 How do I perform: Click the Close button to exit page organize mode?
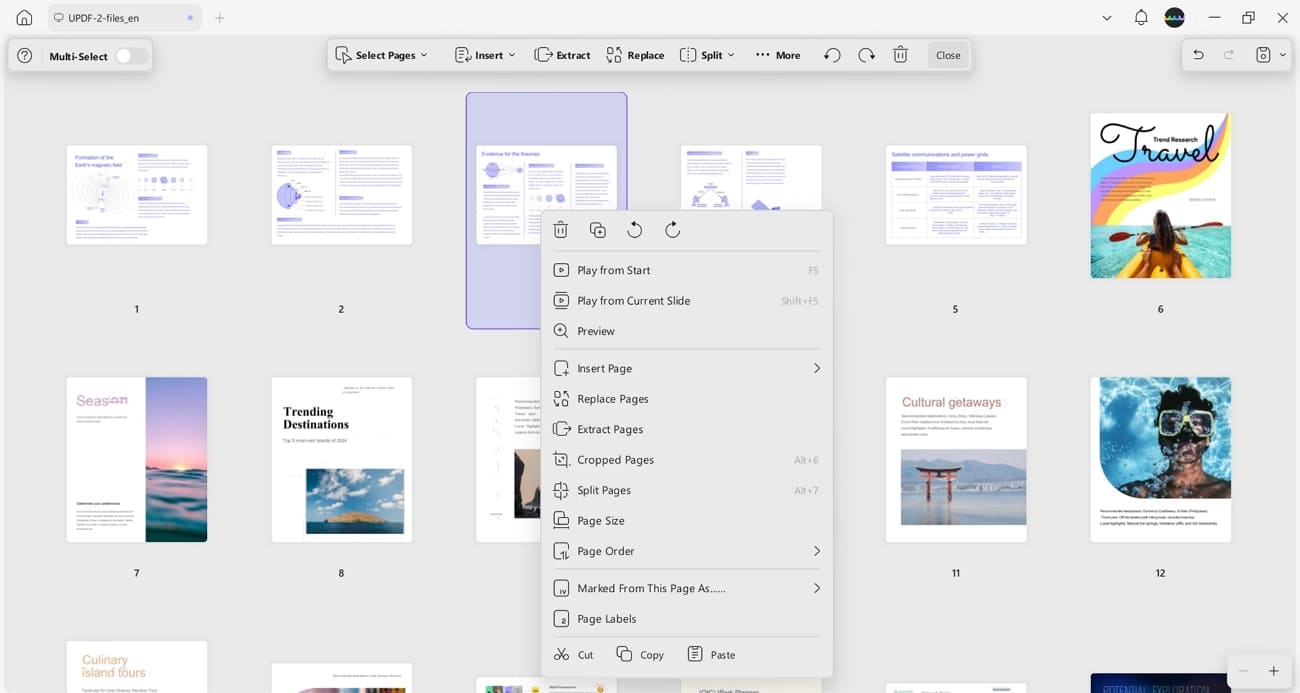pos(946,55)
